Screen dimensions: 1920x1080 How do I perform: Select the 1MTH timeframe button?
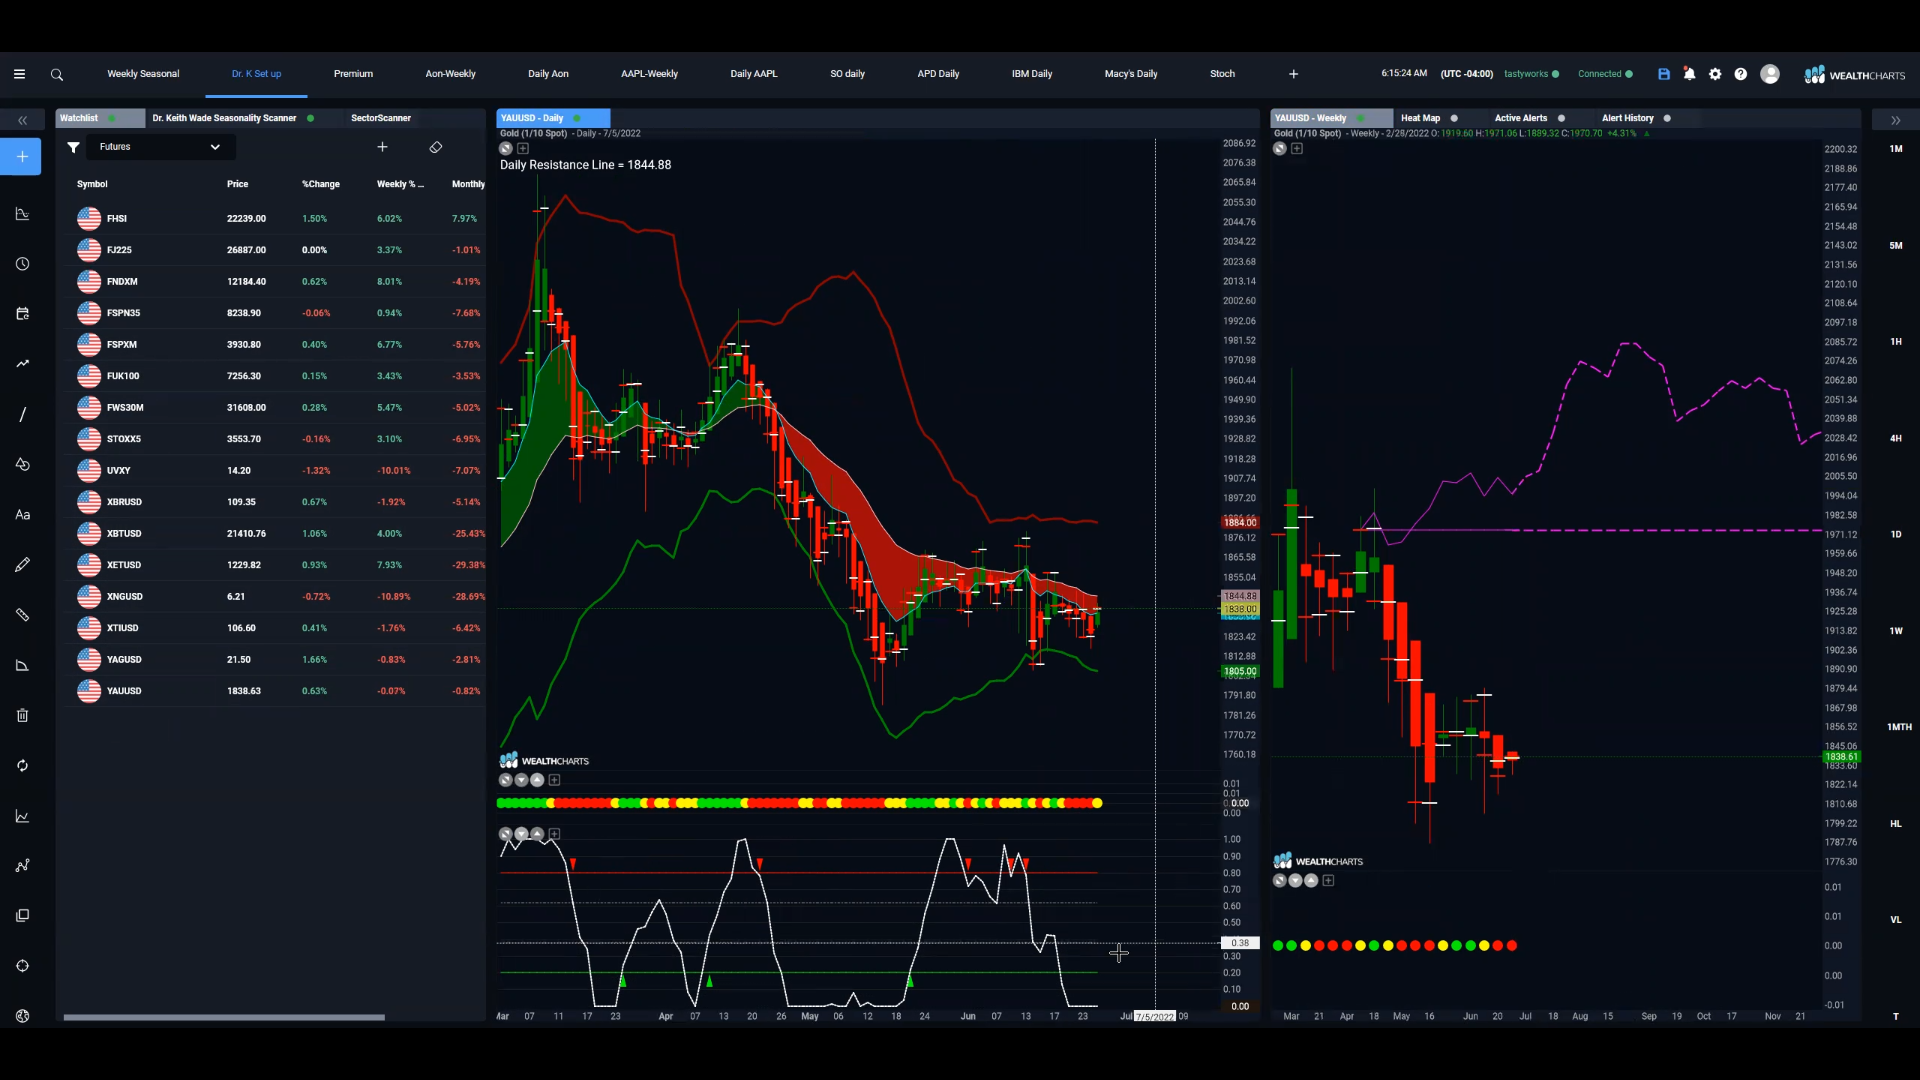(x=1899, y=728)
